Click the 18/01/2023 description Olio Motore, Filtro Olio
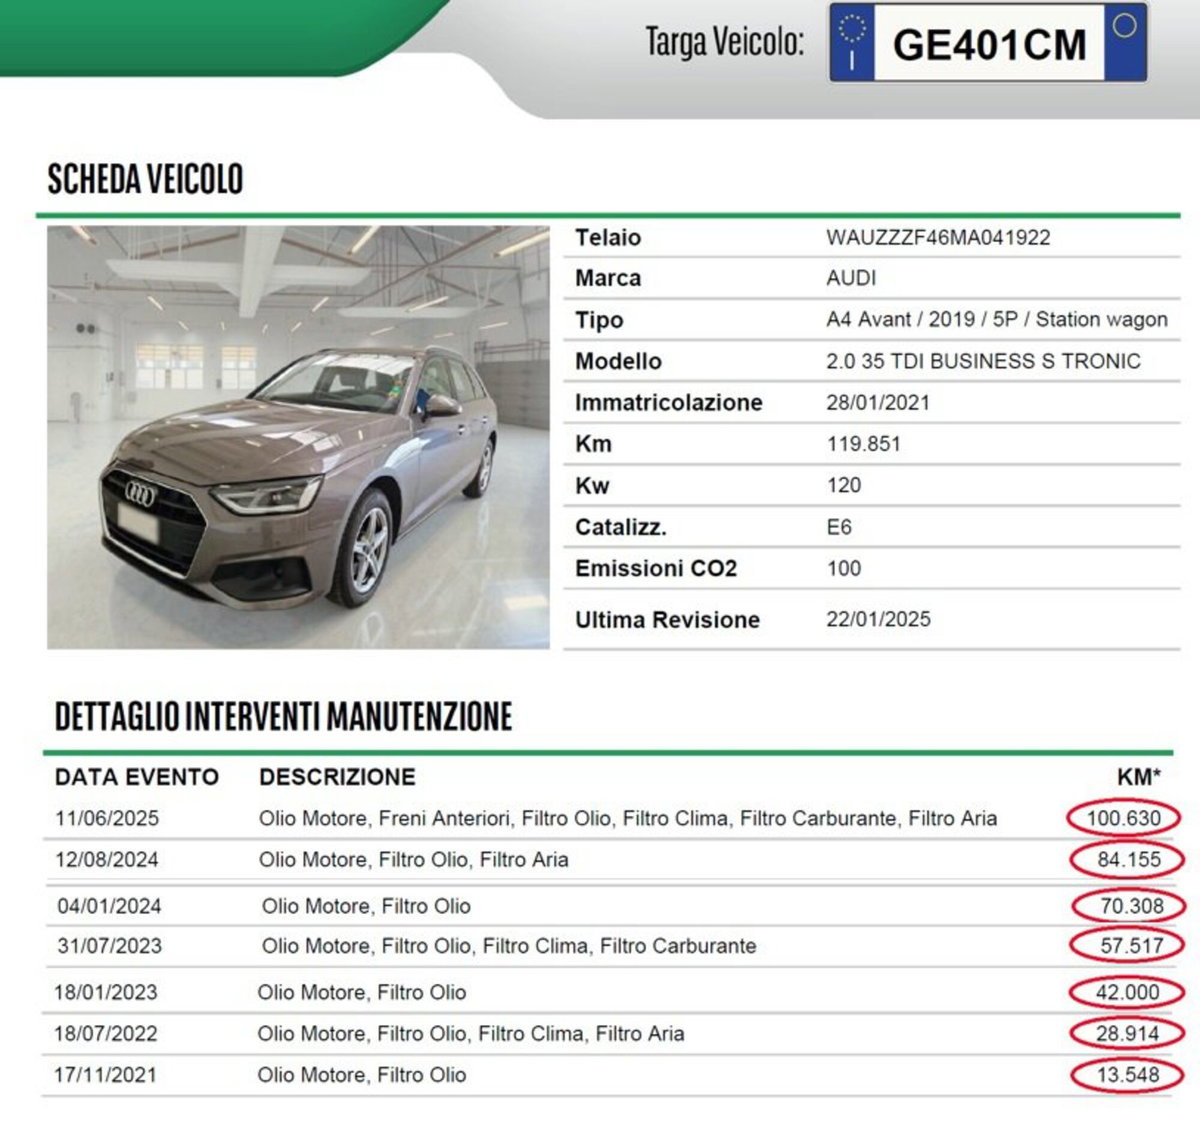The height and width of the screenshot is (1136, 1200). tap(362, 992)
